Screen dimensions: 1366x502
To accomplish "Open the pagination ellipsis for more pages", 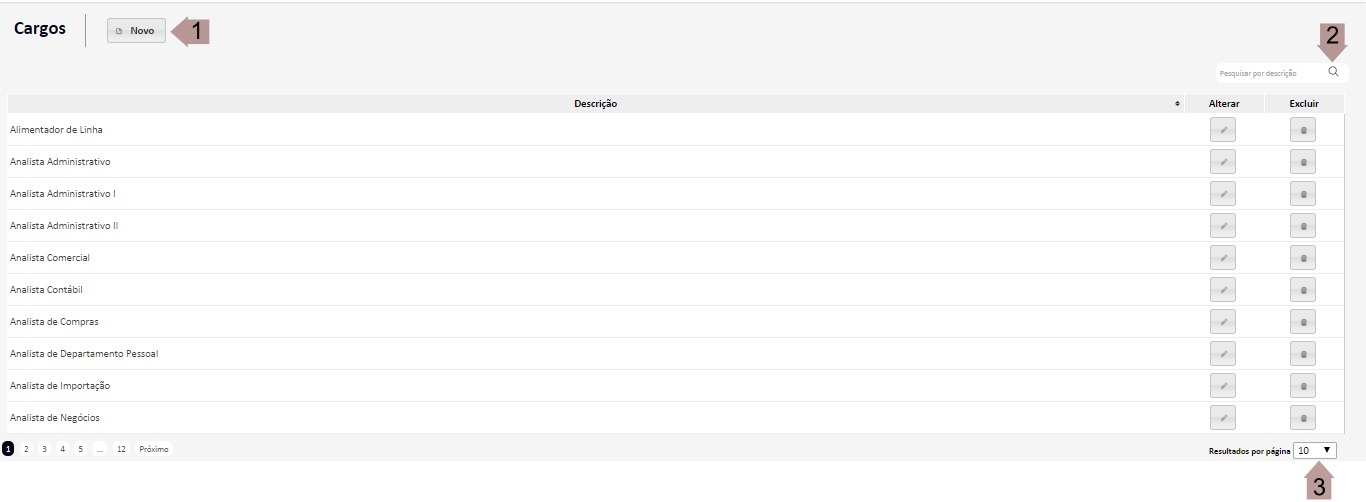I will (100, 449).
